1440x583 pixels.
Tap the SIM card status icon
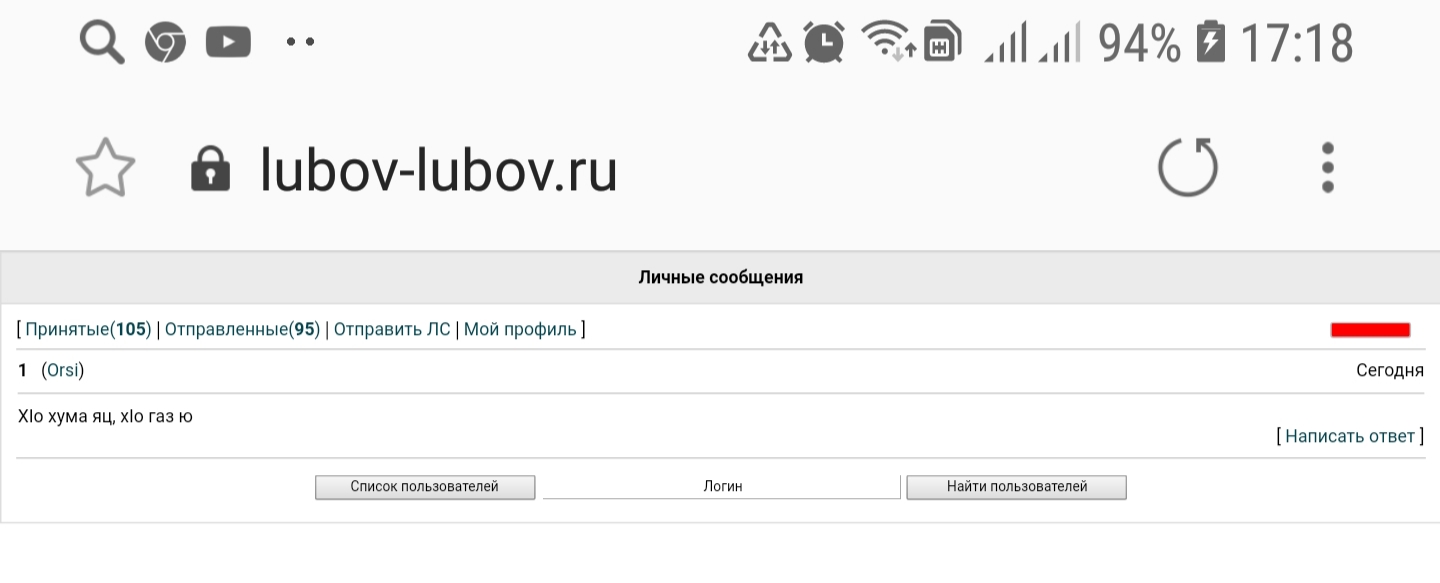pos(942,43)
